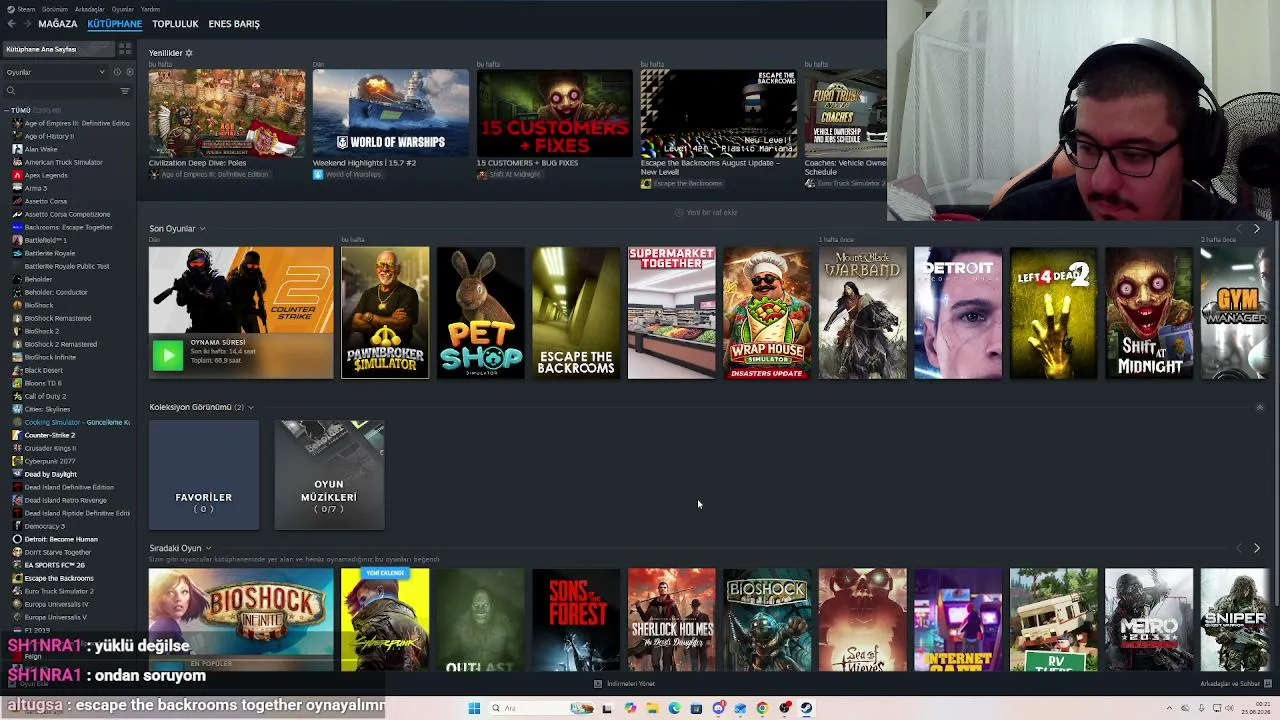Open the Oyunlar type dropdown

coord(55,72)
